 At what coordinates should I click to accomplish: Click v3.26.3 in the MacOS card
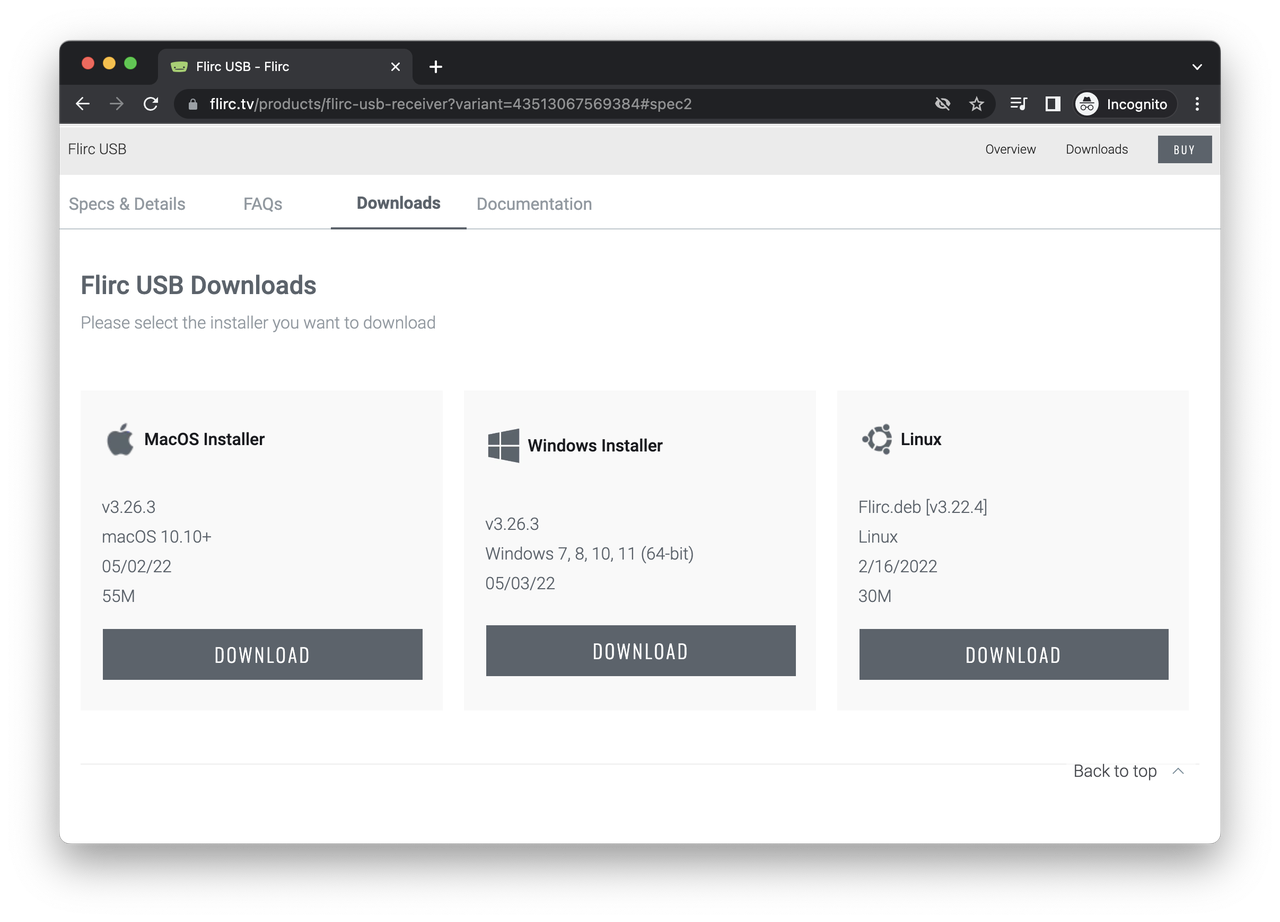(129, 507)
